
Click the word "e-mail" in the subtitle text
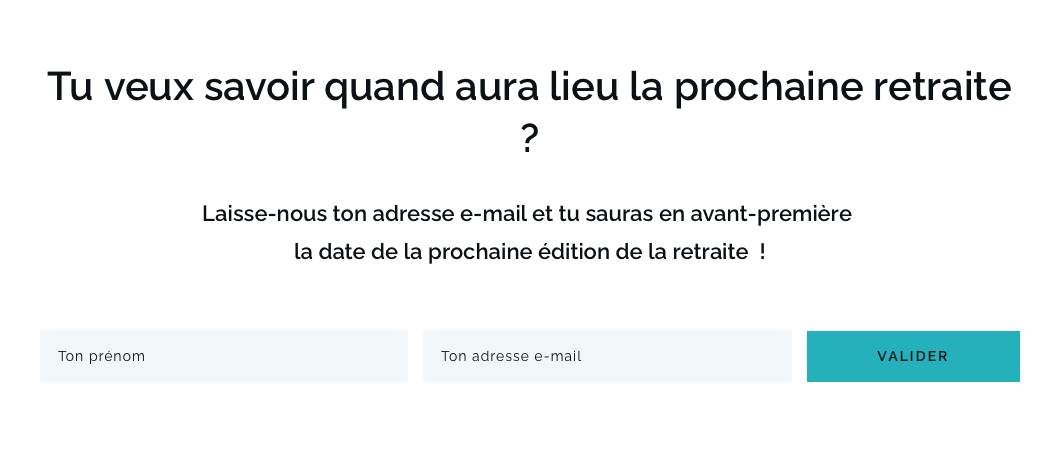(x=493, y=214)
